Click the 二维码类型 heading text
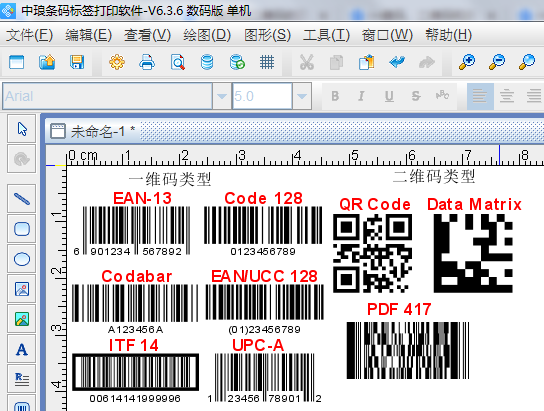544x411 pixels. pyautogui.click(x=434, y=177)
